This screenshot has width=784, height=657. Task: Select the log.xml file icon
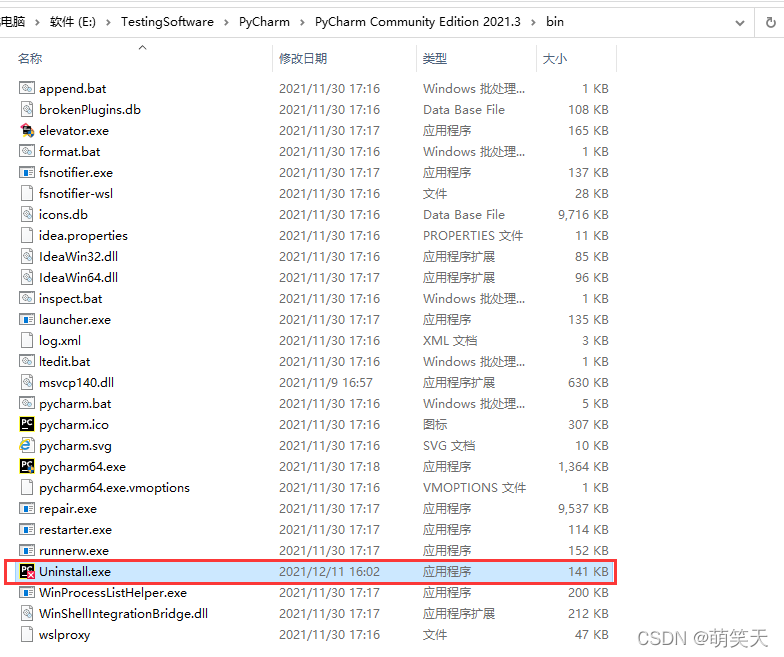[x=27, y=340]
